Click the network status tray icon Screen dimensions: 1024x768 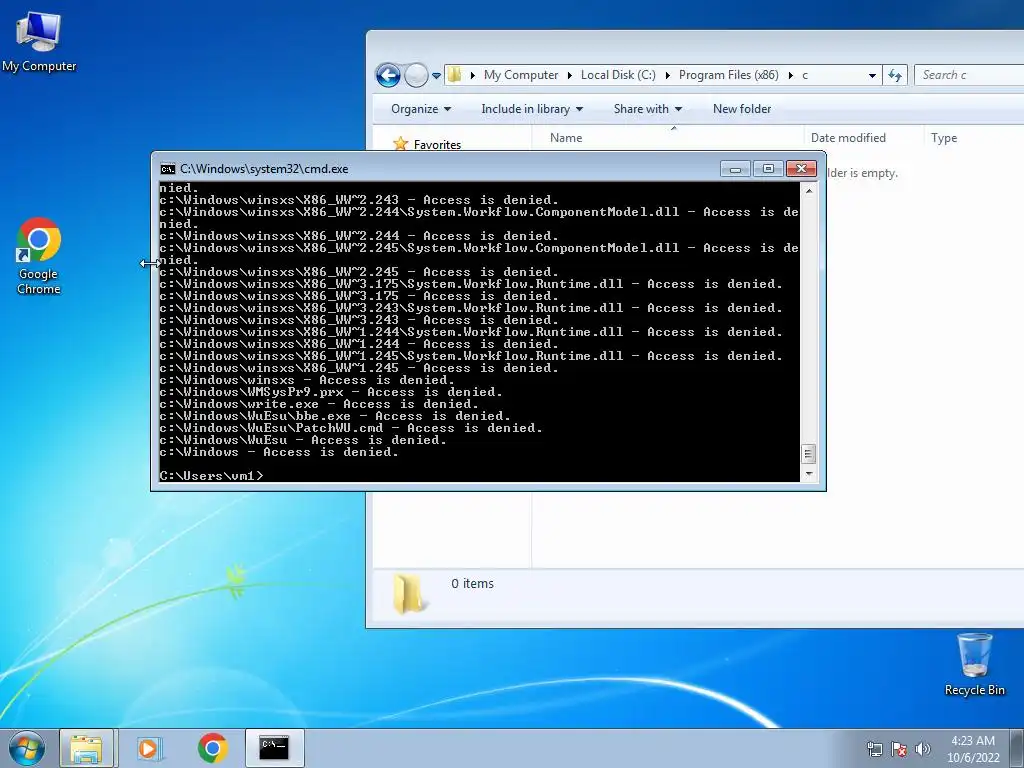point(874,749)
